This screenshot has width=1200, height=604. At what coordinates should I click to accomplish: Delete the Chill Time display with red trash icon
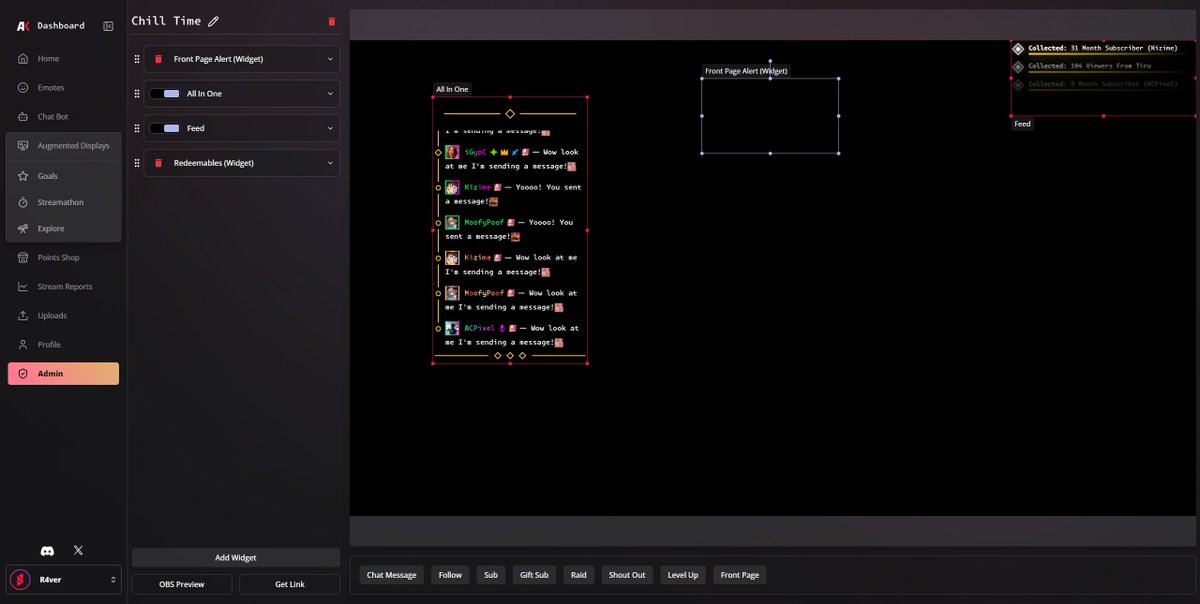(332, 21)
